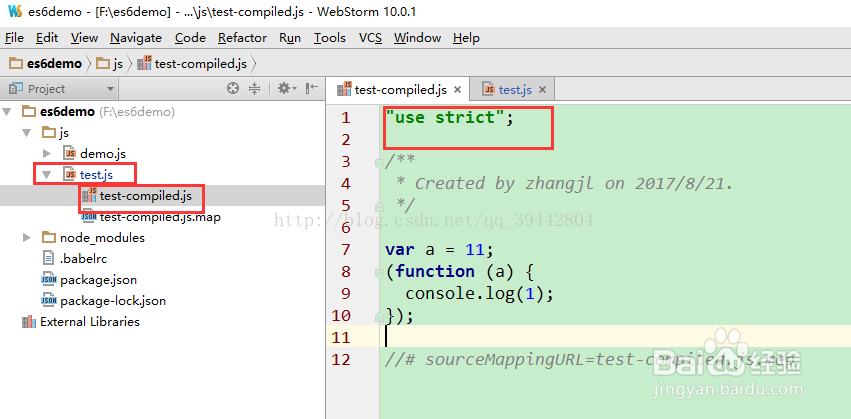Open the Project view dropdown
This screenshot has height=419, width=851.
click(110, 89)
